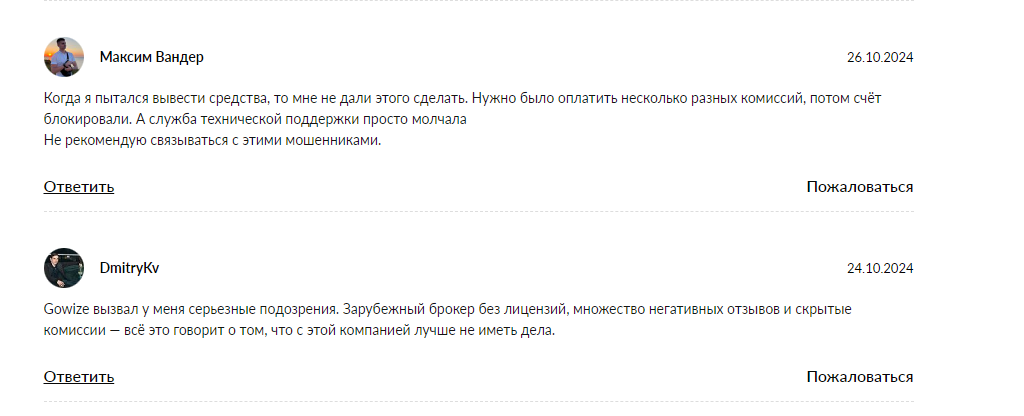Viewport: 1024px width, 416px height.
Task: Click the date 24.10.2024
Action: tap(880, 268)
